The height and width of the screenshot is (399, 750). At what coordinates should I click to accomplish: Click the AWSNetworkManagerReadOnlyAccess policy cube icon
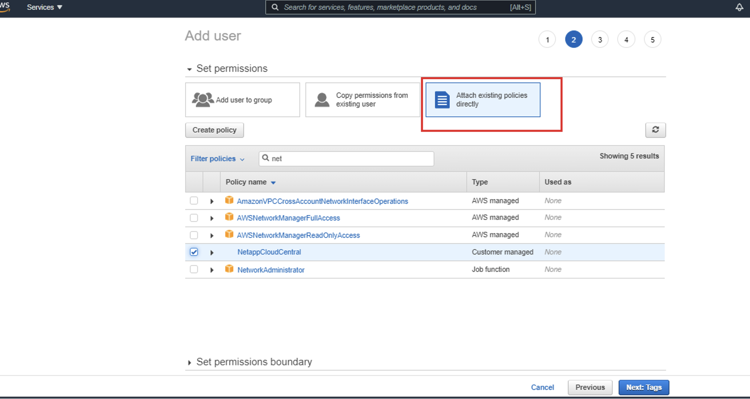[x=229, y=234]
